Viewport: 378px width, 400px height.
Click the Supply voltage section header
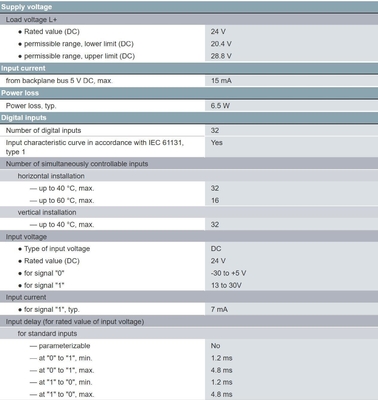pyautogui.click(x=189, y=7)
